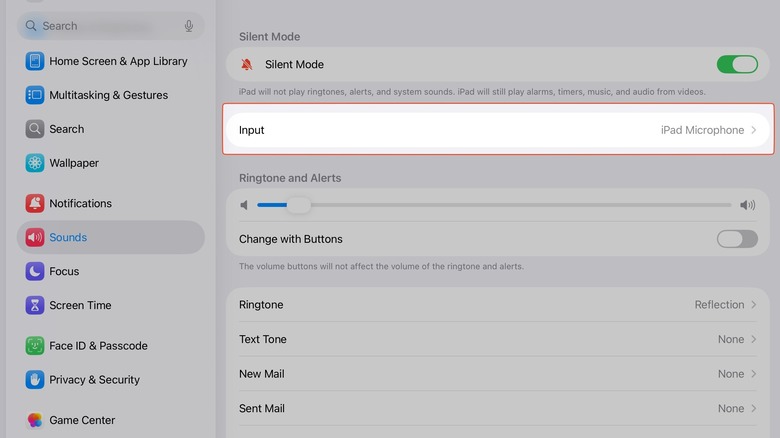The height and width of the screenshot is (438, 780).
Task: Click the Wallpaper icon in sidebar
Action: pyautogui.click(x=35, y=163)
